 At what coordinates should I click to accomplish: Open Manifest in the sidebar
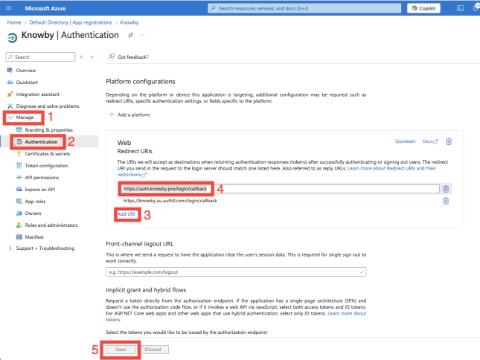pyautogui.click(x=34, y=237)
